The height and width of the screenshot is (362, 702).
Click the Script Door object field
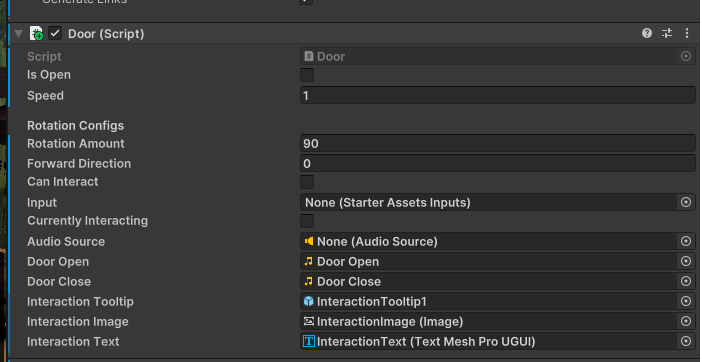click(497, 56)
